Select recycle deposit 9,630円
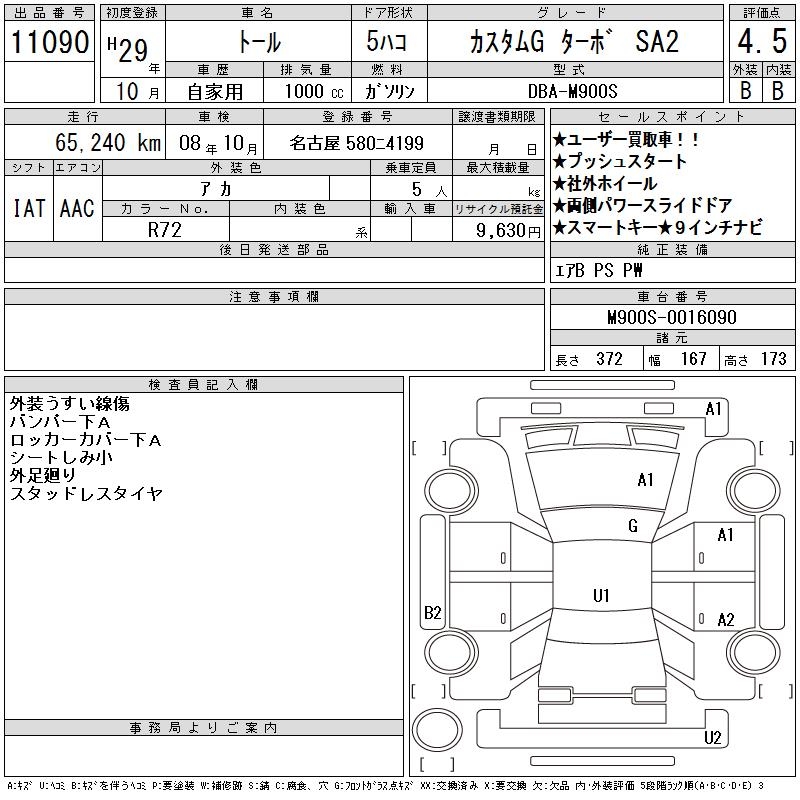The image size is (800, 800). coord(508,231)
